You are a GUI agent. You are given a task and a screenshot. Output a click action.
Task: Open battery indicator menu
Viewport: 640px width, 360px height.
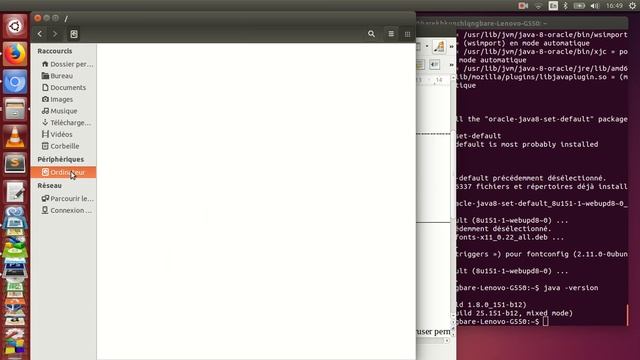[x=579, y=6]
